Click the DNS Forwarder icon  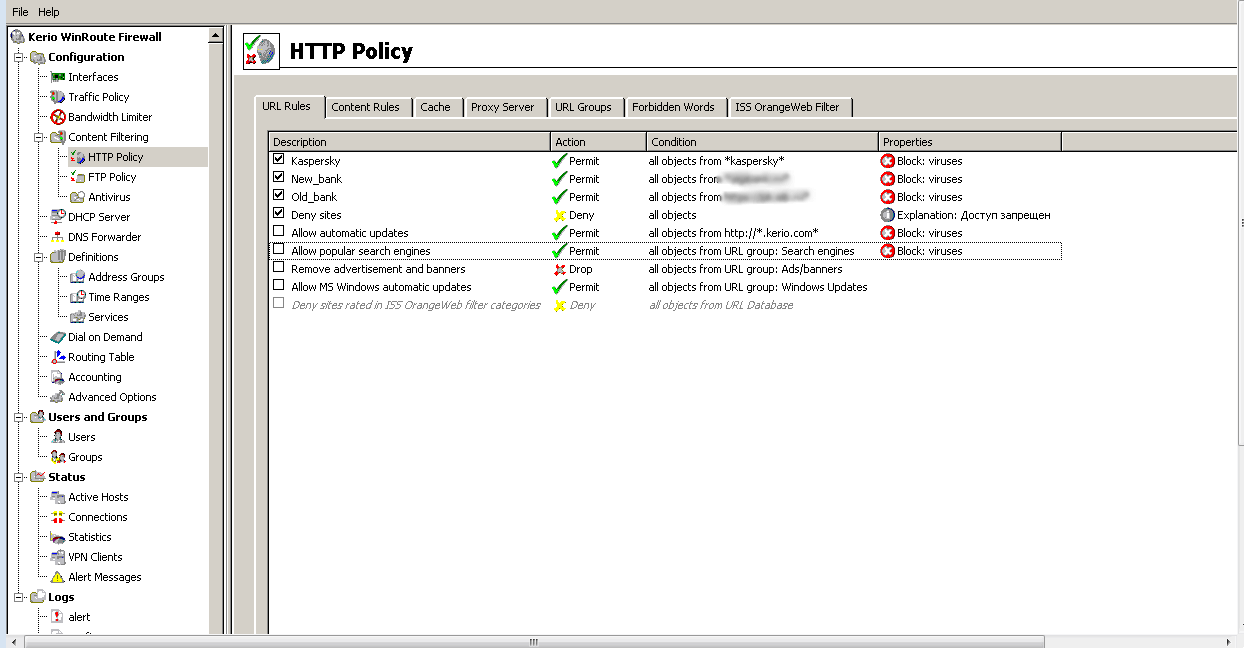pos(58,237)
